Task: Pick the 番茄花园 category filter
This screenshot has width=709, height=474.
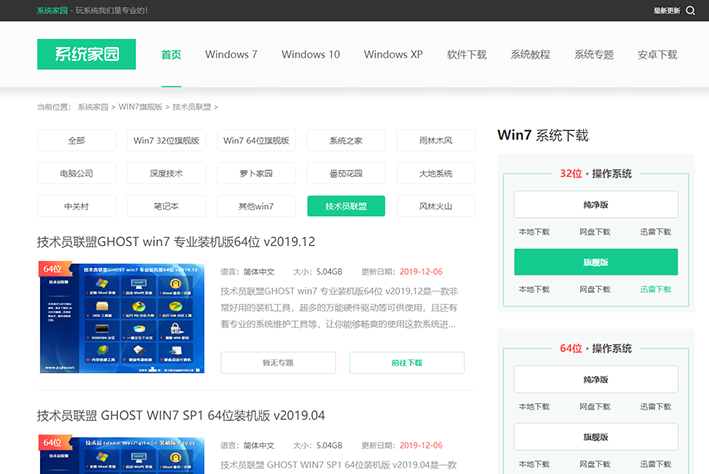Action: pos(346,174)
